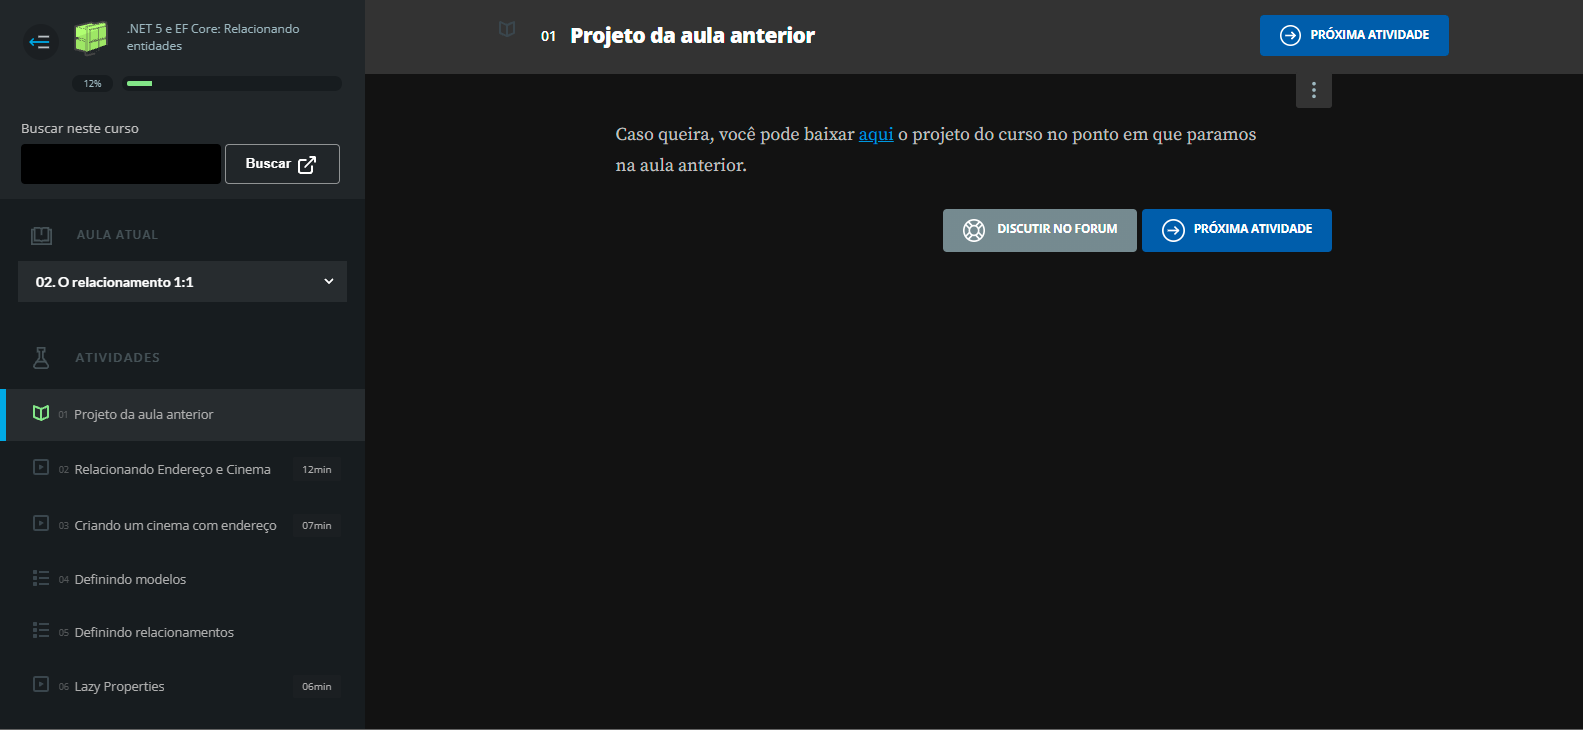Click the course search input field
The image size is (1583, 730).
pyautogui.click(x=121, y=164)
